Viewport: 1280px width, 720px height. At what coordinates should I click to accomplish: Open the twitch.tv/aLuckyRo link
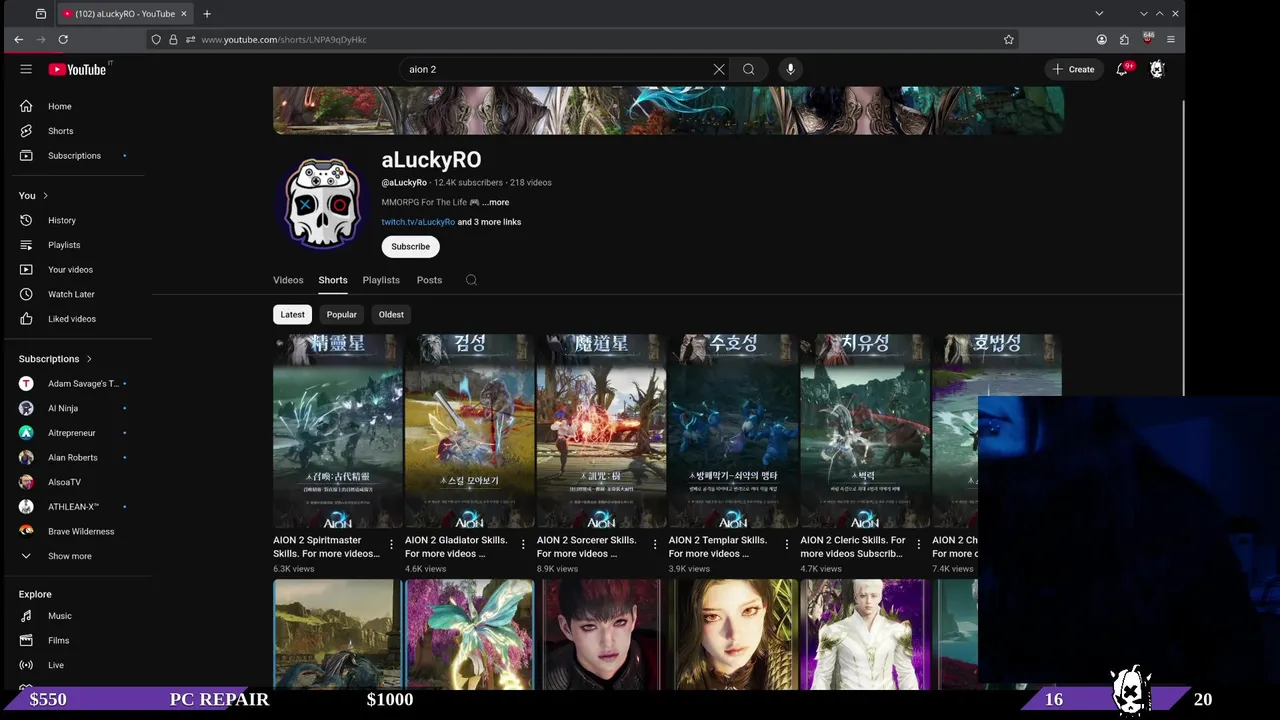[418, 222]
